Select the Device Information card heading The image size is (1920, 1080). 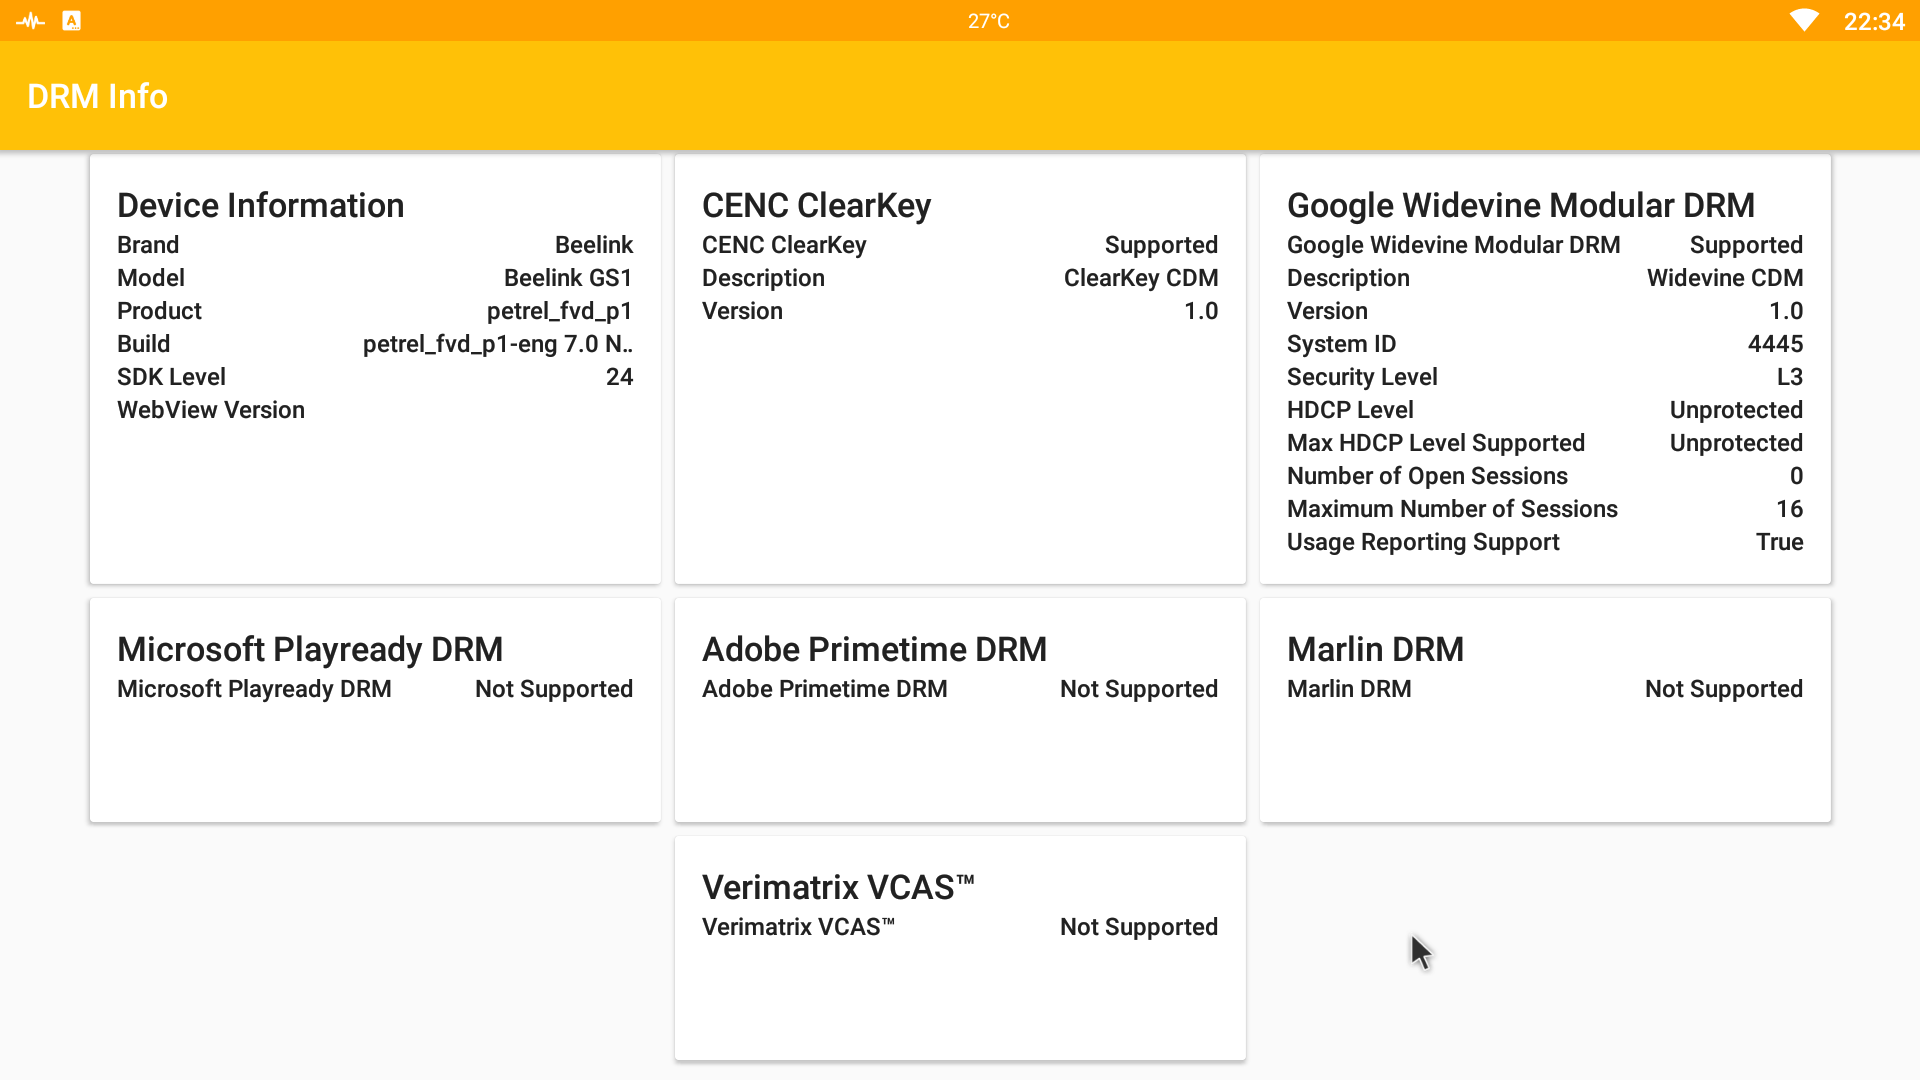point(260,205)
